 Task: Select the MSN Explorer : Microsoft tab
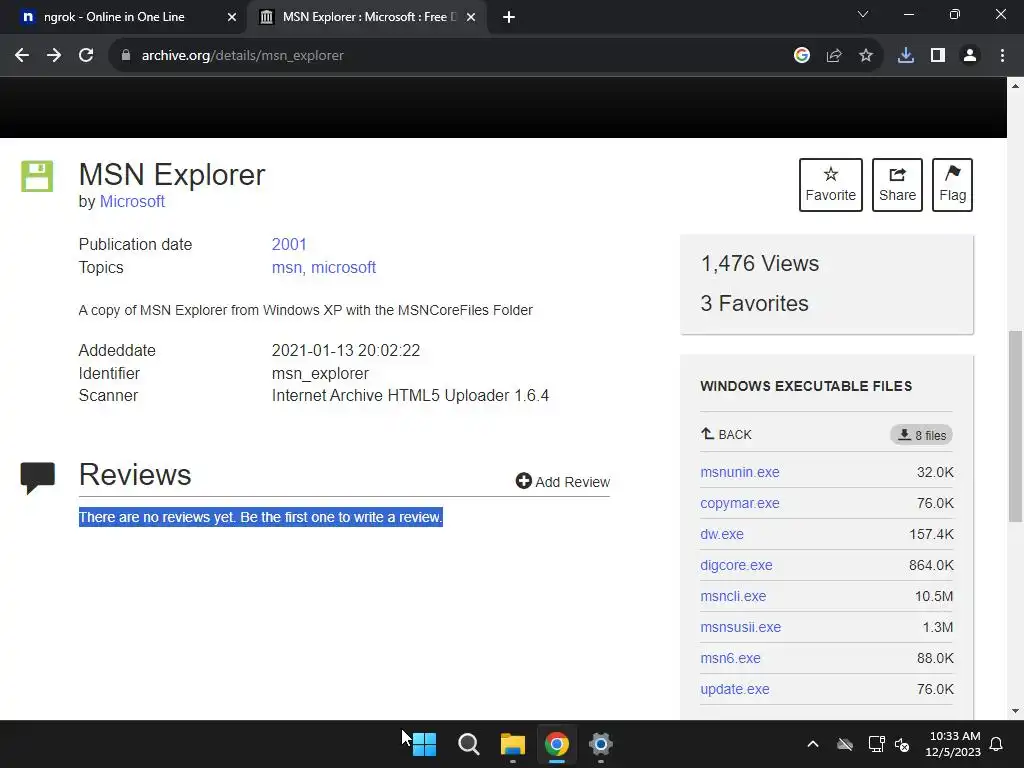coord(369,17)
